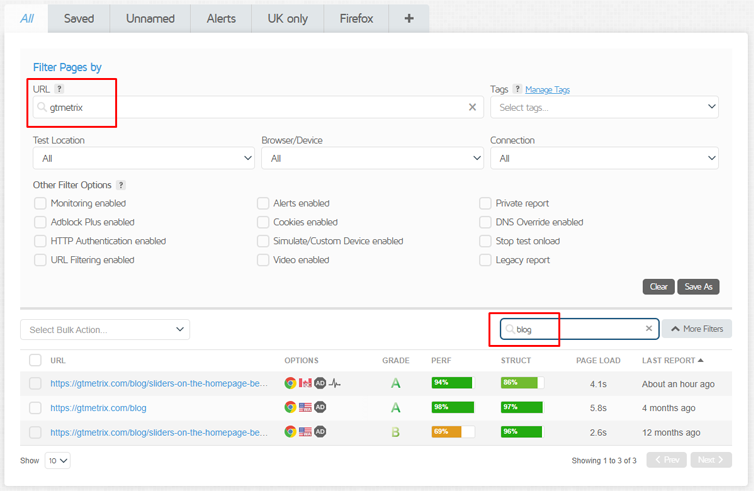
Task: Check the Video enabled option
Action: [263, 260]
